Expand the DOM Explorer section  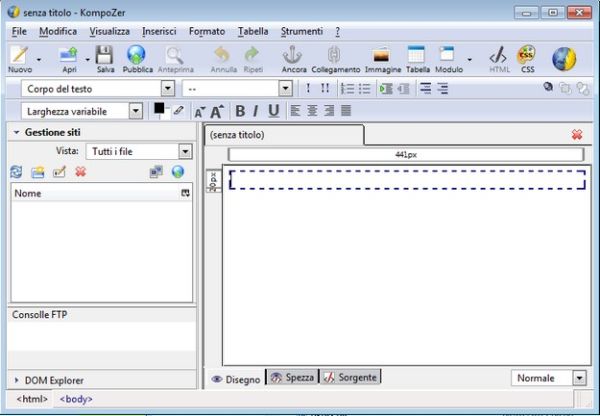click(17, 380)
